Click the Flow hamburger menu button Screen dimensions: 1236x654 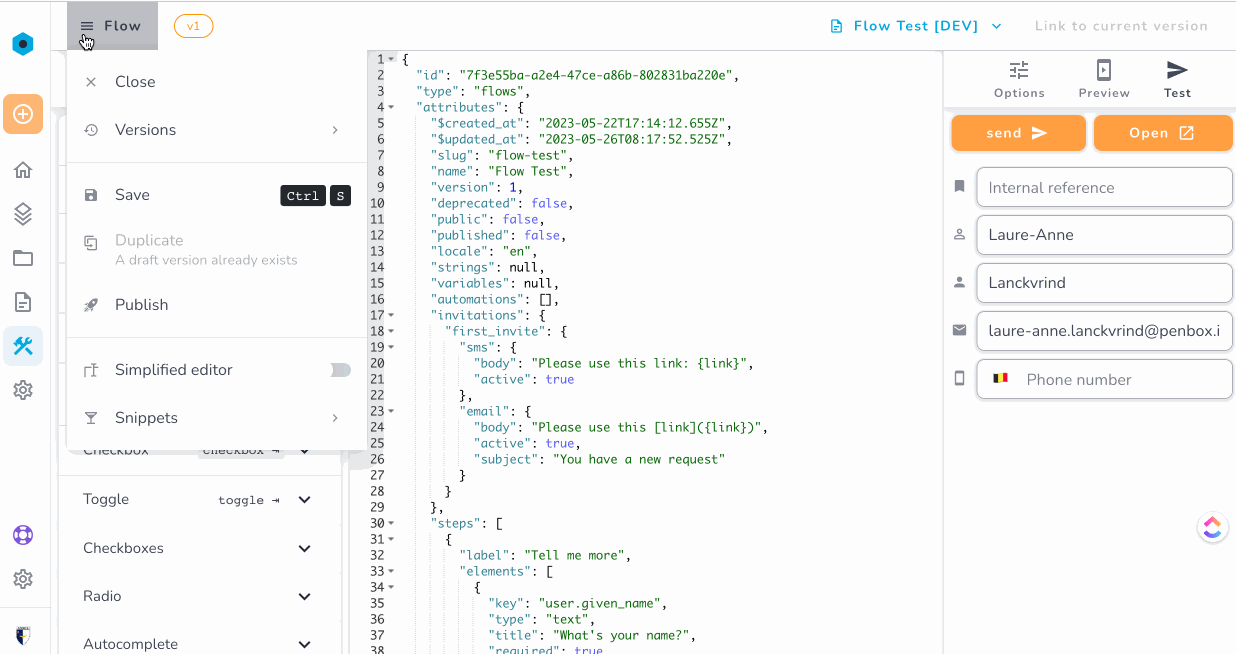point(112,26)
